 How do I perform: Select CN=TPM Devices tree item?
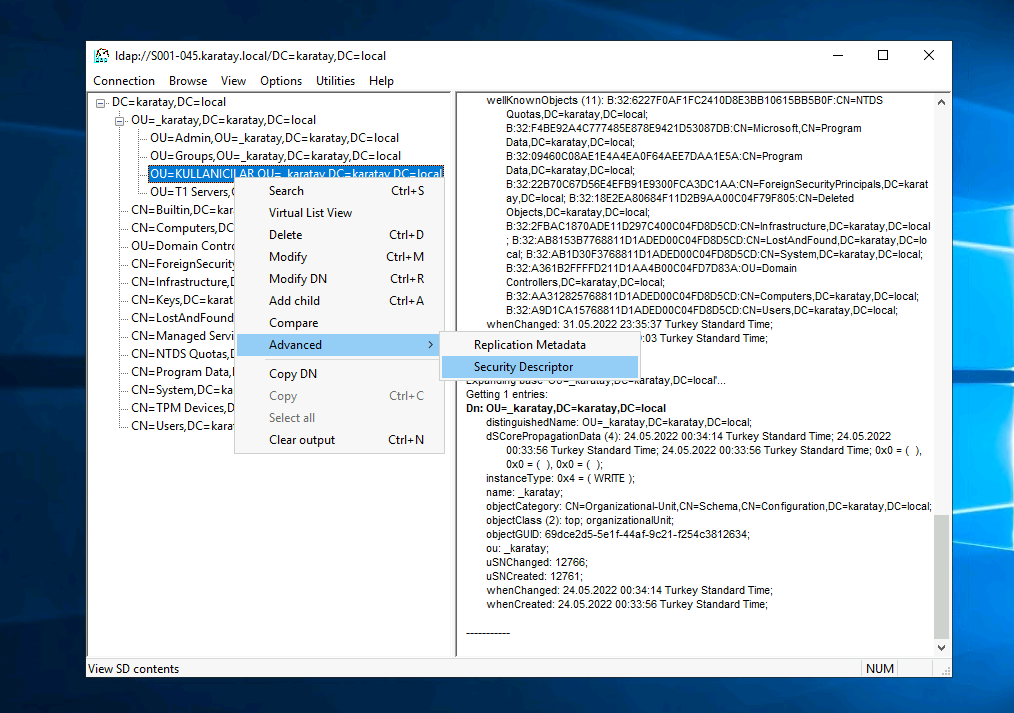(182, 409)
